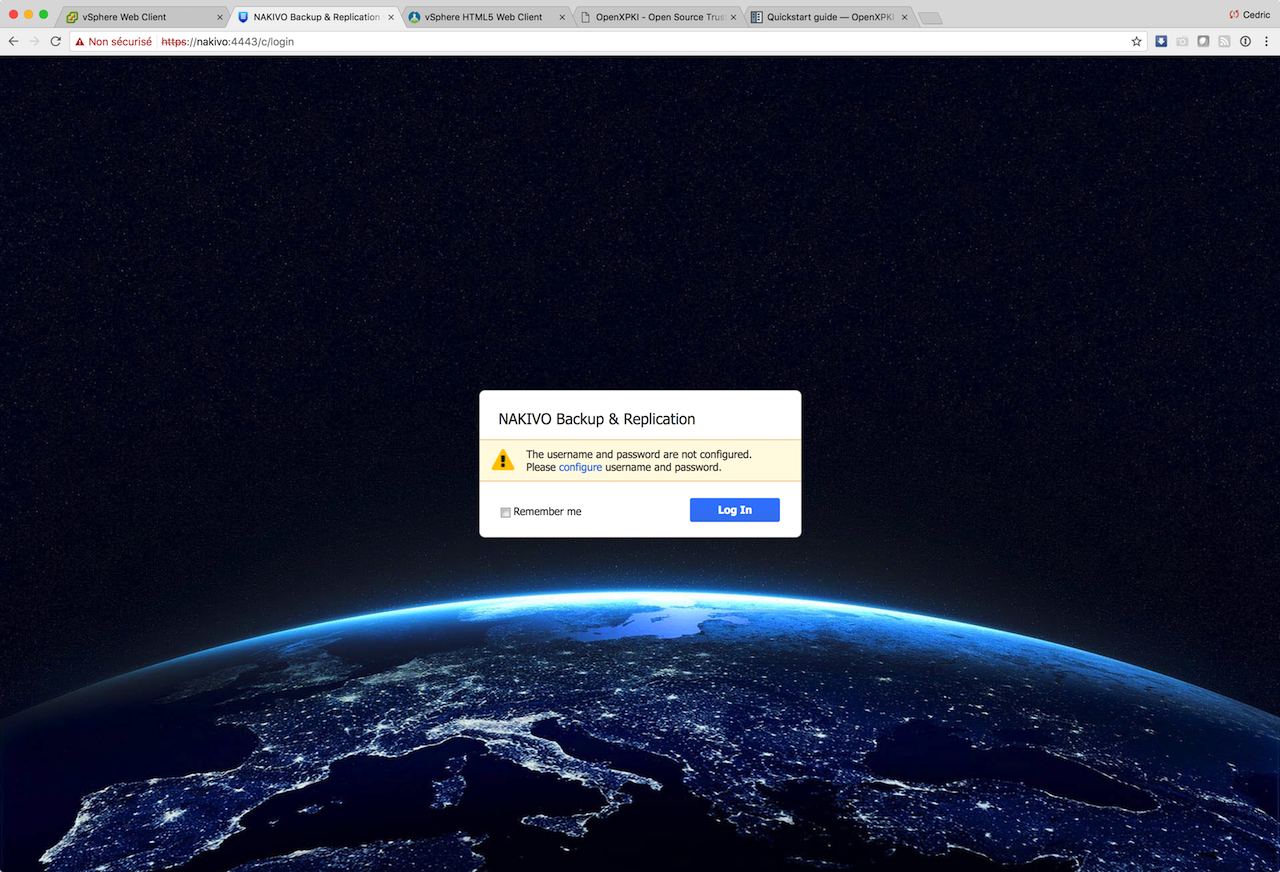Switch to the vSphere HTML5 Web Client tab
The height and width of the screenshot is (872, 1280).
pyautogui.click(x=483, y=17)
